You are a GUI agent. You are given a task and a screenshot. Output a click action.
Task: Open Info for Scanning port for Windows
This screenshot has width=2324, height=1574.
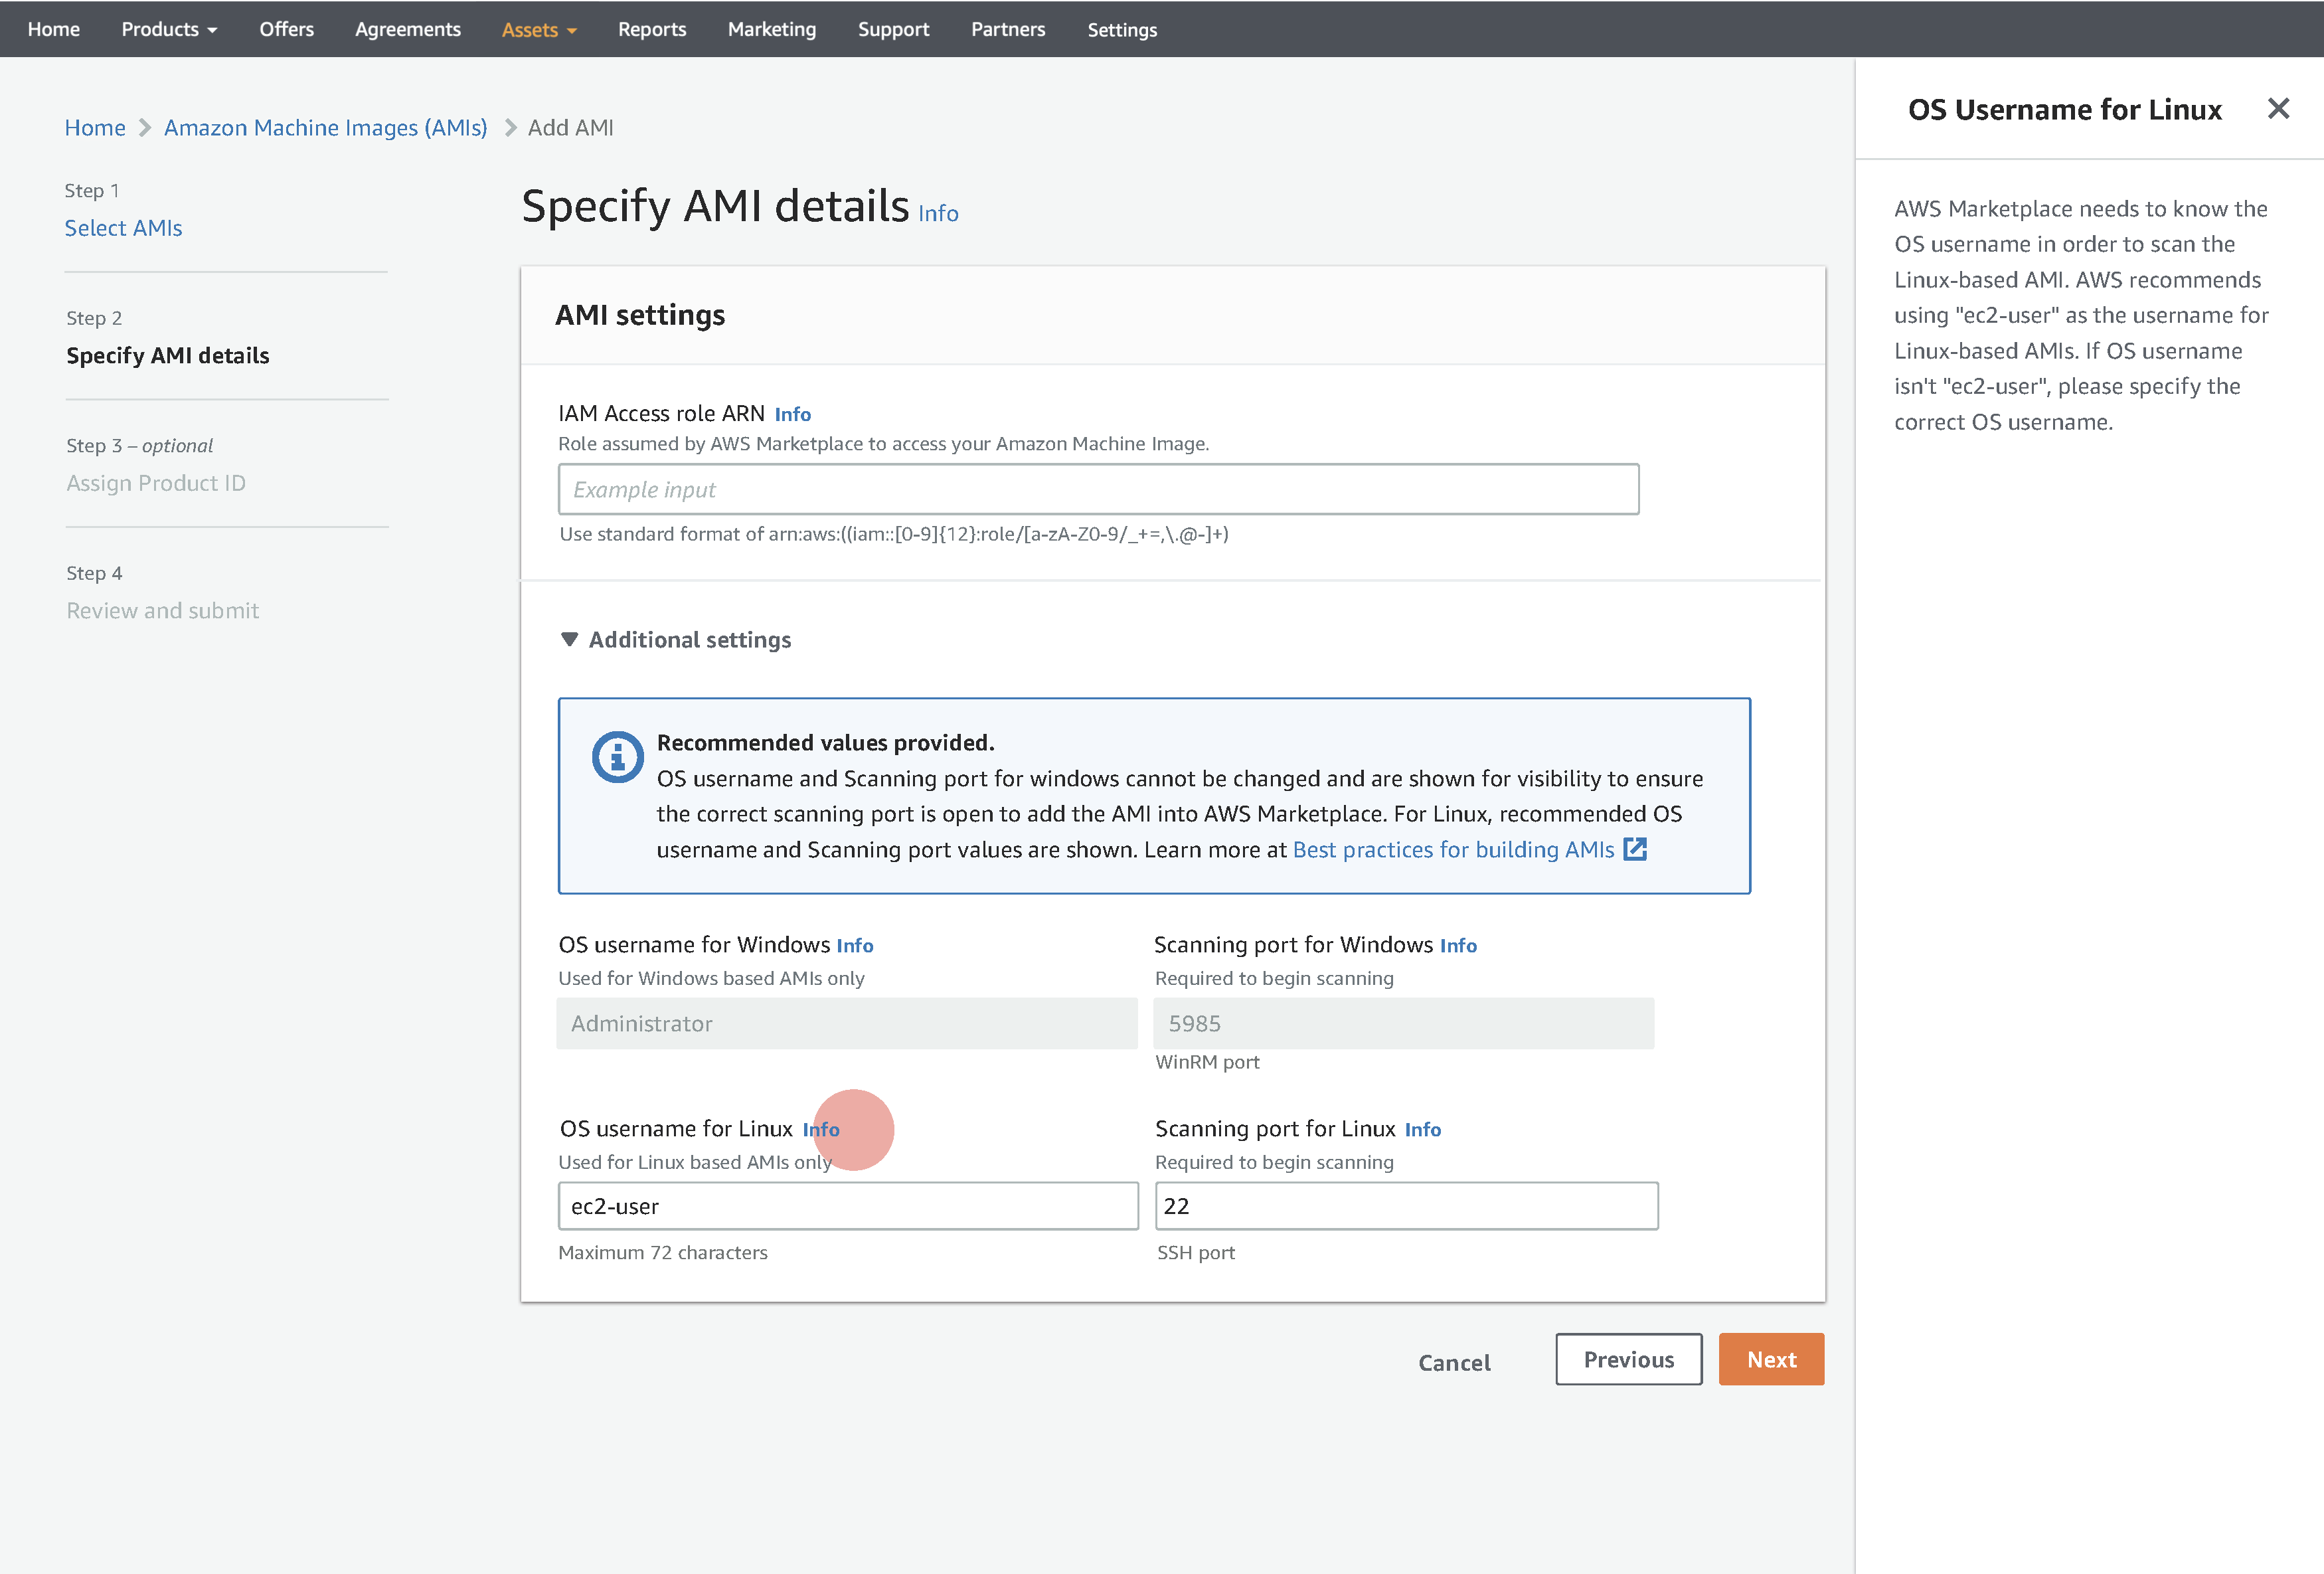(x=1457, y=945)
